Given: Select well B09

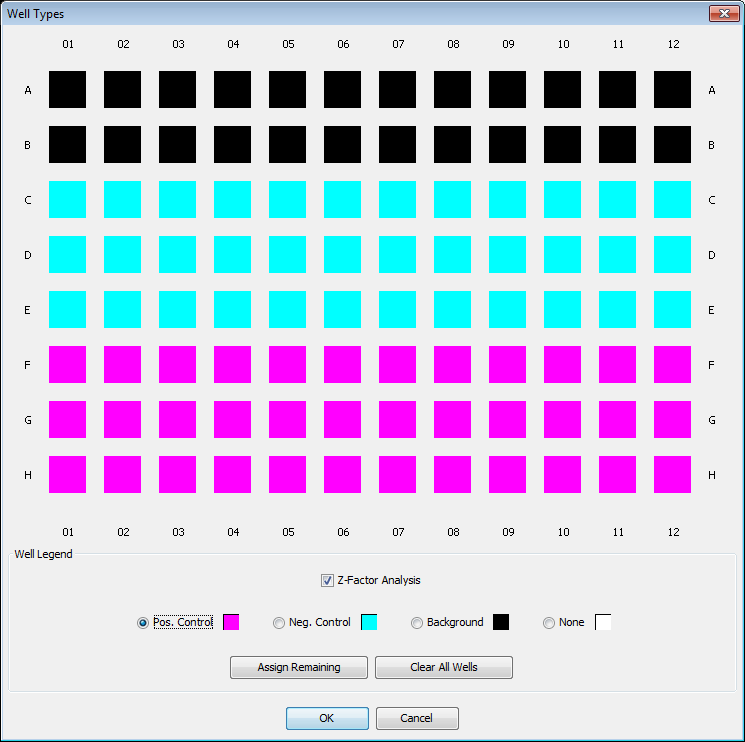Looking at the screenshot, I should (507, 144).
